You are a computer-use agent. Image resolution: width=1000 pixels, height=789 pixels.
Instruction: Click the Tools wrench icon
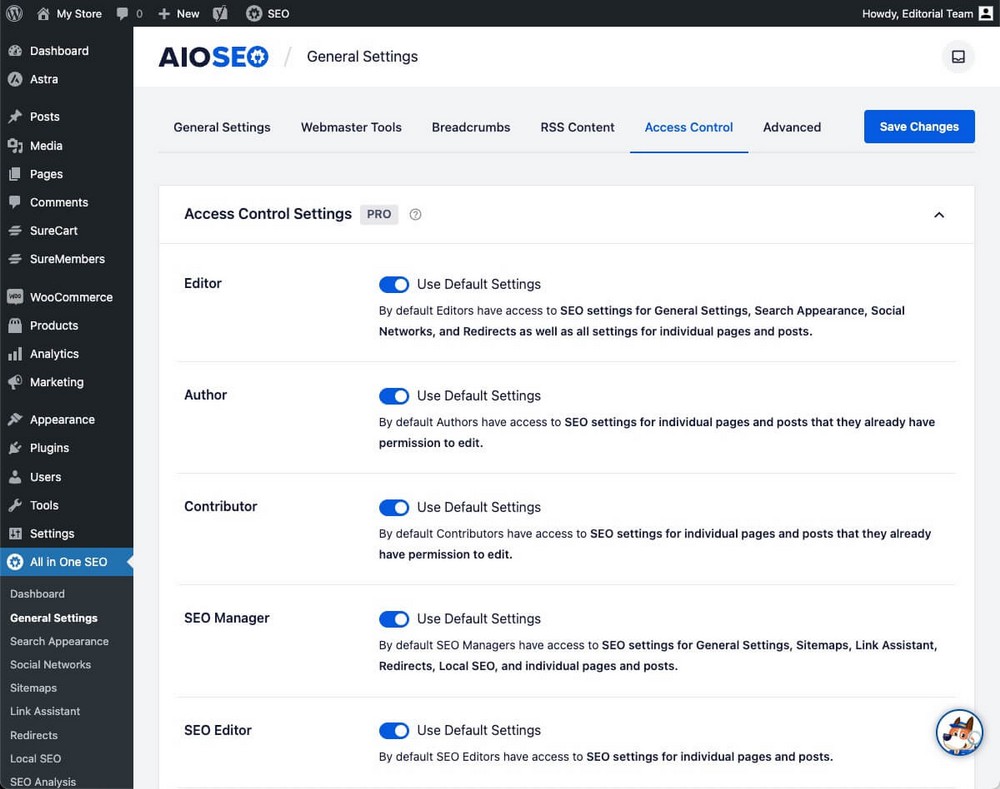coord(15,505)
